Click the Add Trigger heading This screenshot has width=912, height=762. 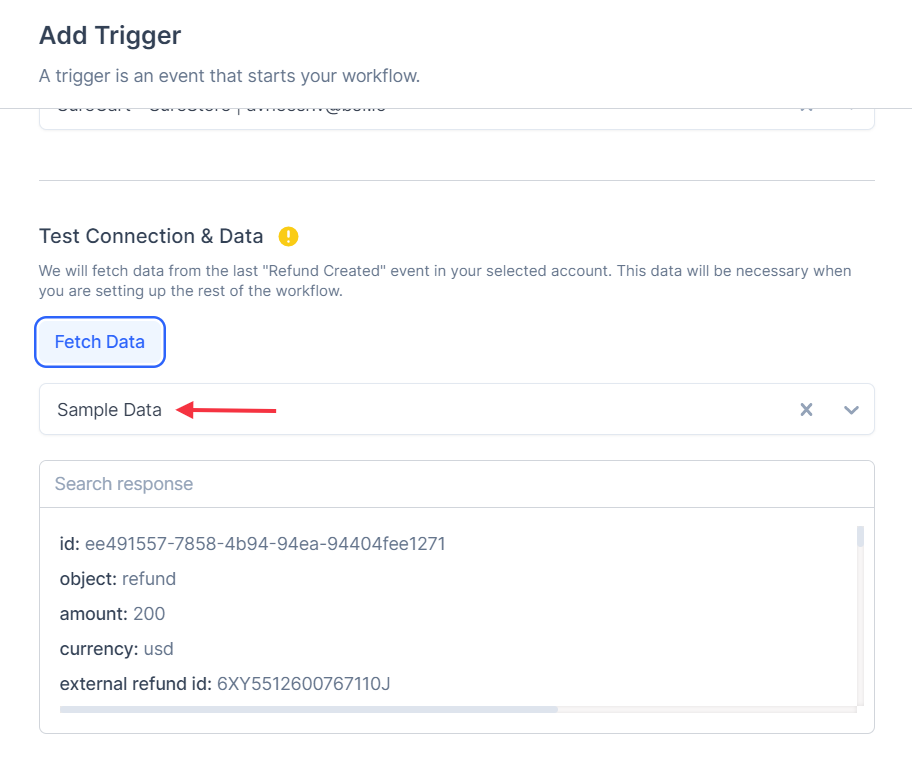pos(110,36)
